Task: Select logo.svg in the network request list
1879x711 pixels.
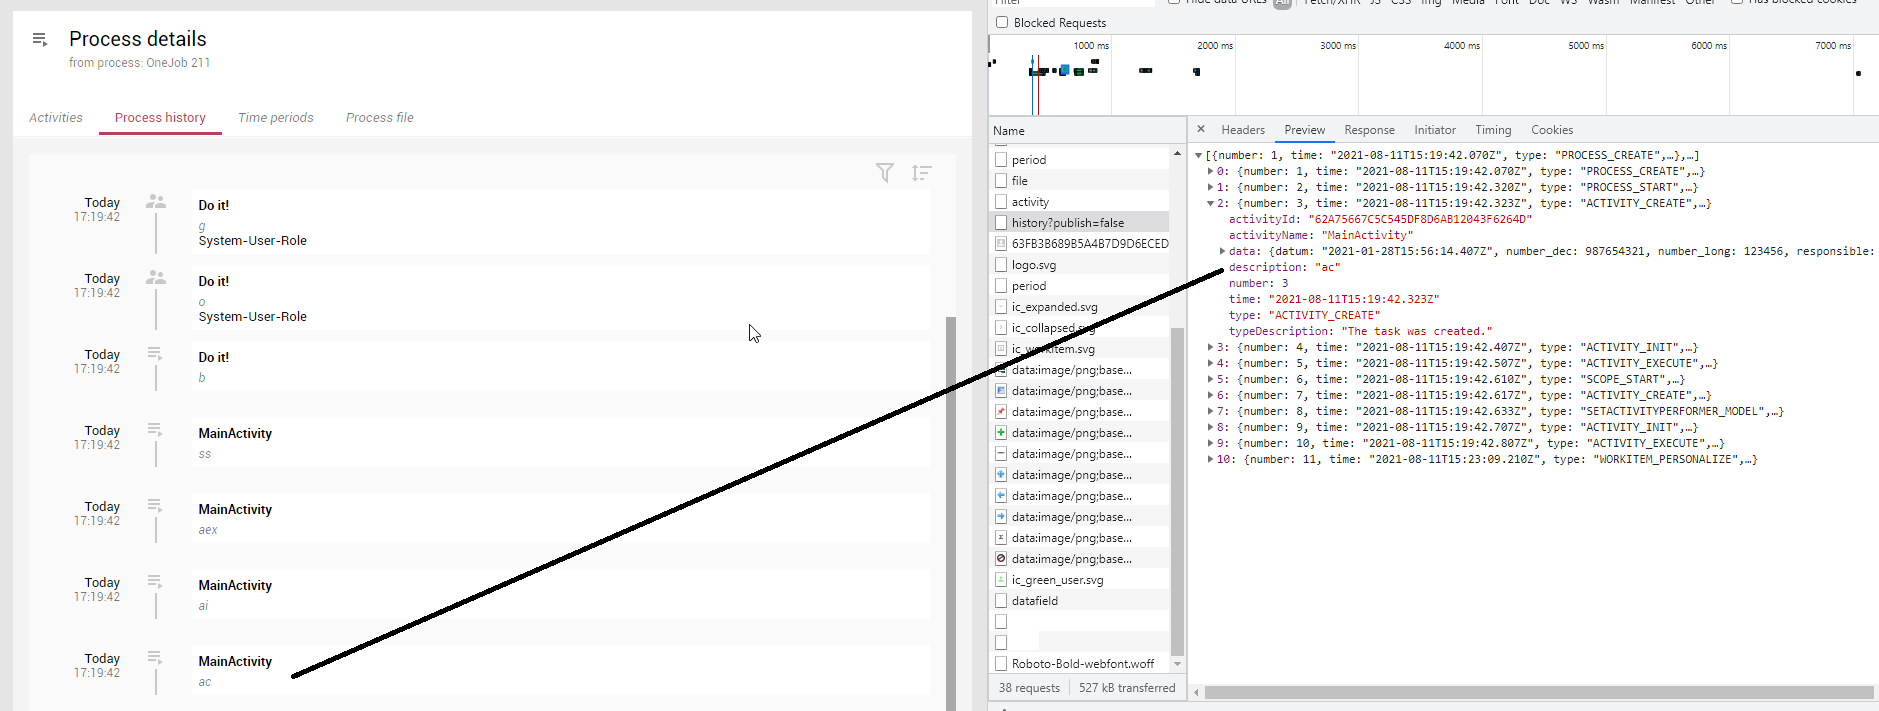Action: pyautogui.click(x=1033, y=265)
